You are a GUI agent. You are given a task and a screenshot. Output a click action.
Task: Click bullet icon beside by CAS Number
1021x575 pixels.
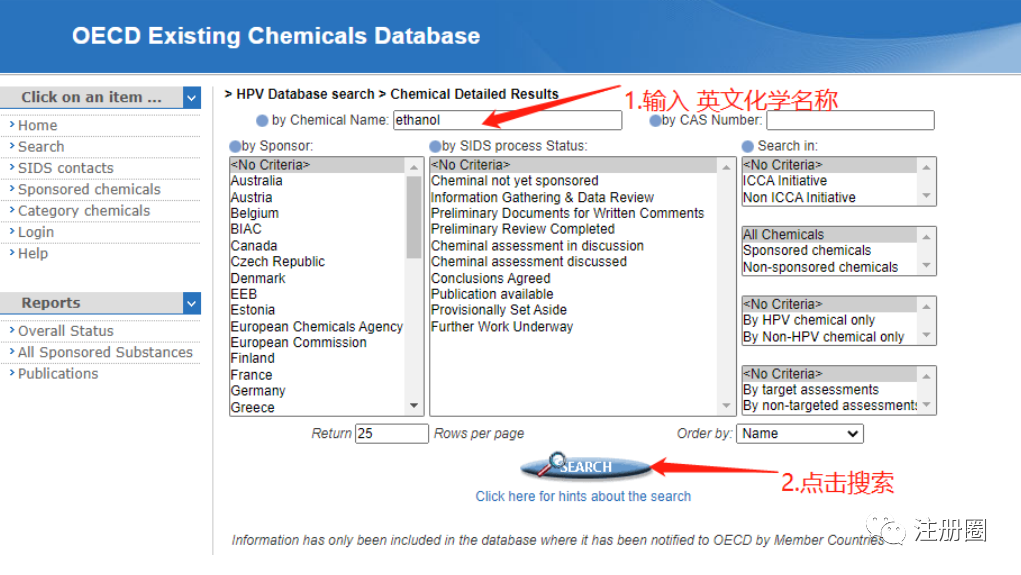(x=655, y=120)
